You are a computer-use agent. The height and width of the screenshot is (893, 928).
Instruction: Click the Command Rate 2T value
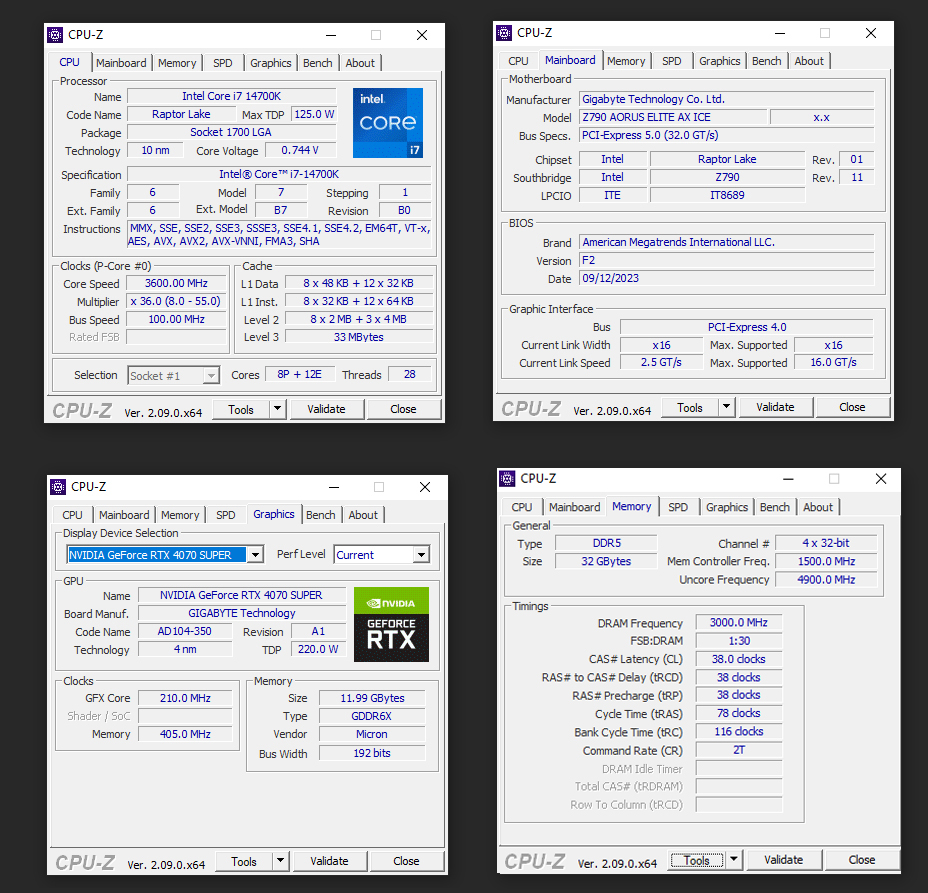point(739,750)
